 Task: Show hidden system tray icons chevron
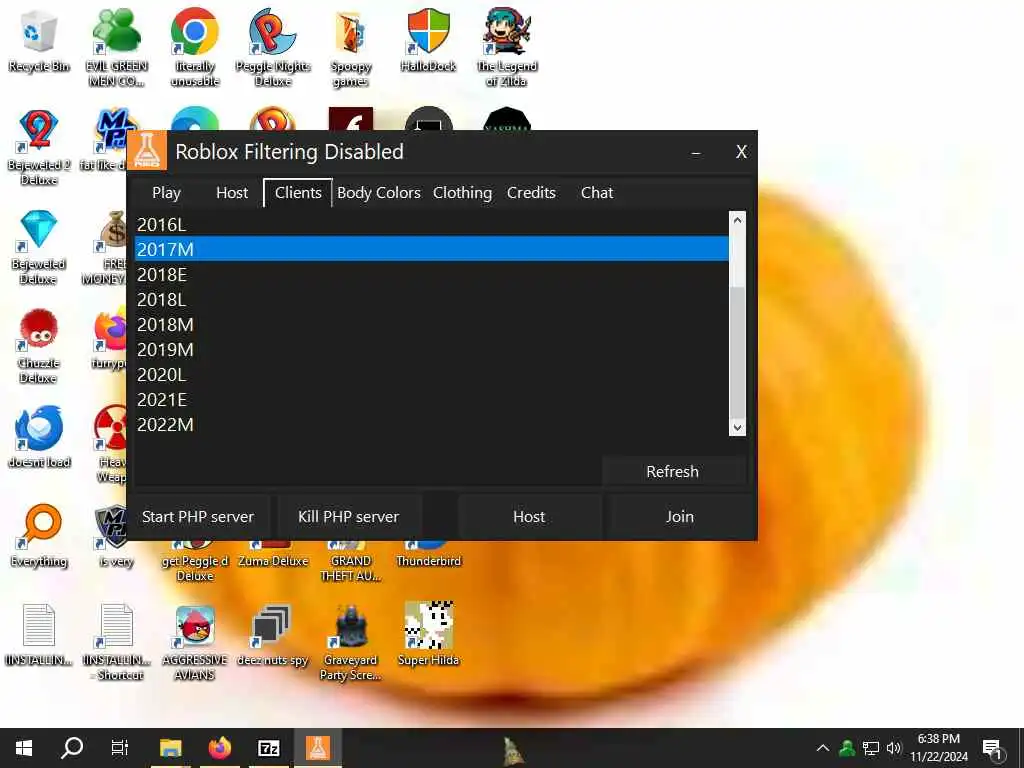click(823, 748)
